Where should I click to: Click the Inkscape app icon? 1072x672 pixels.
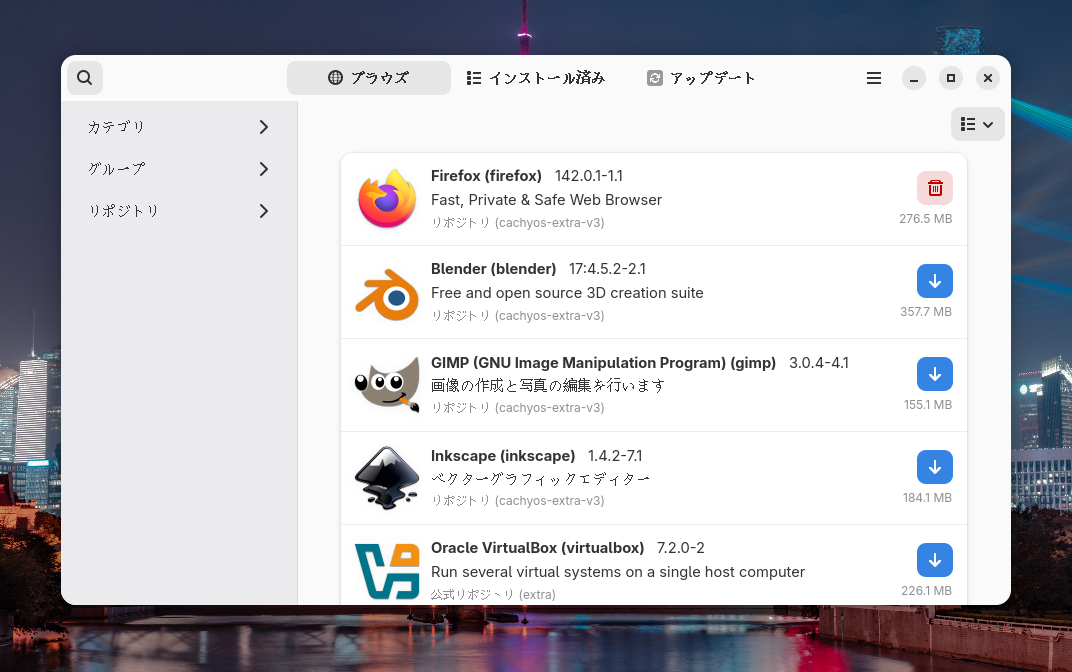(x=387, y=478)
